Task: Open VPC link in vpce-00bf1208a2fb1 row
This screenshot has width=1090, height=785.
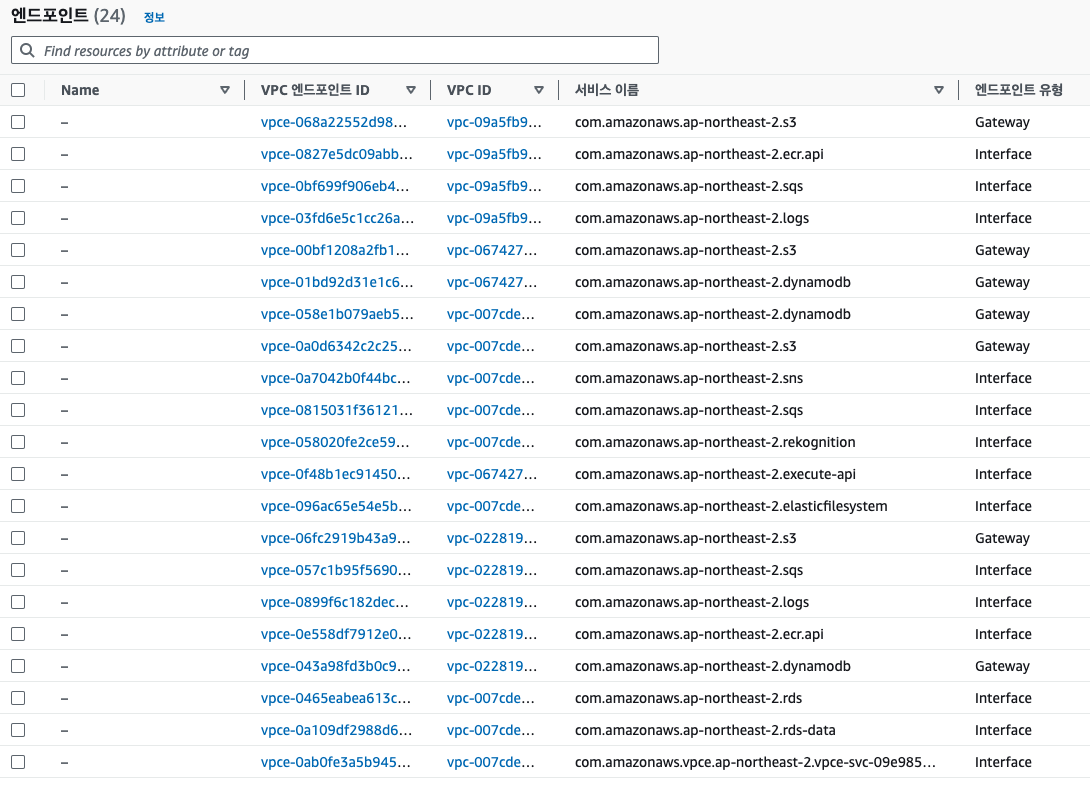Action: 492,250
